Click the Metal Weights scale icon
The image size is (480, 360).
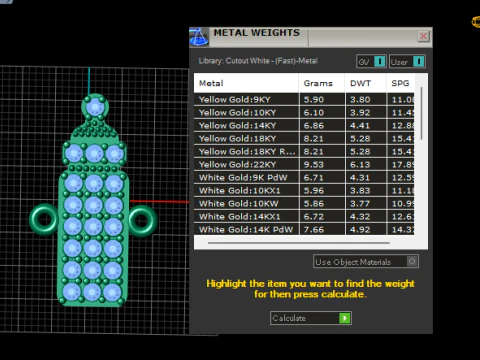pos(199,37)
